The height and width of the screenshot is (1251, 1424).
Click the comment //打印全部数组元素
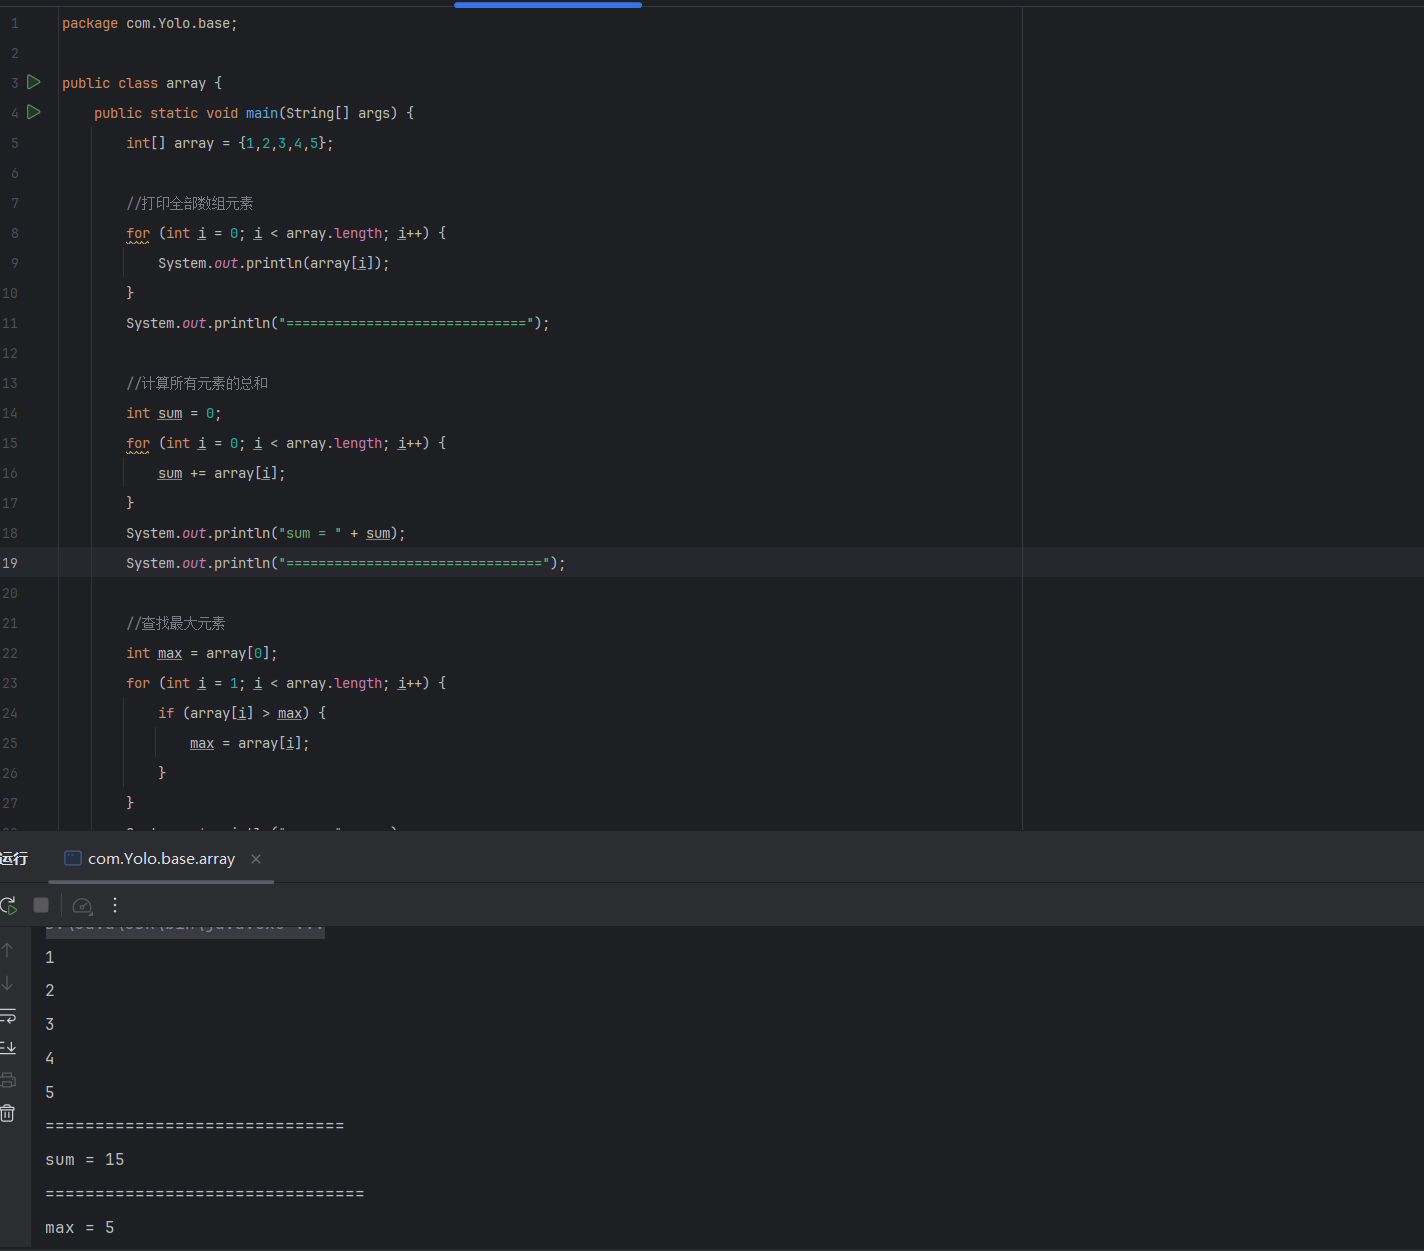pyautogui.click(x=190, y=203)
